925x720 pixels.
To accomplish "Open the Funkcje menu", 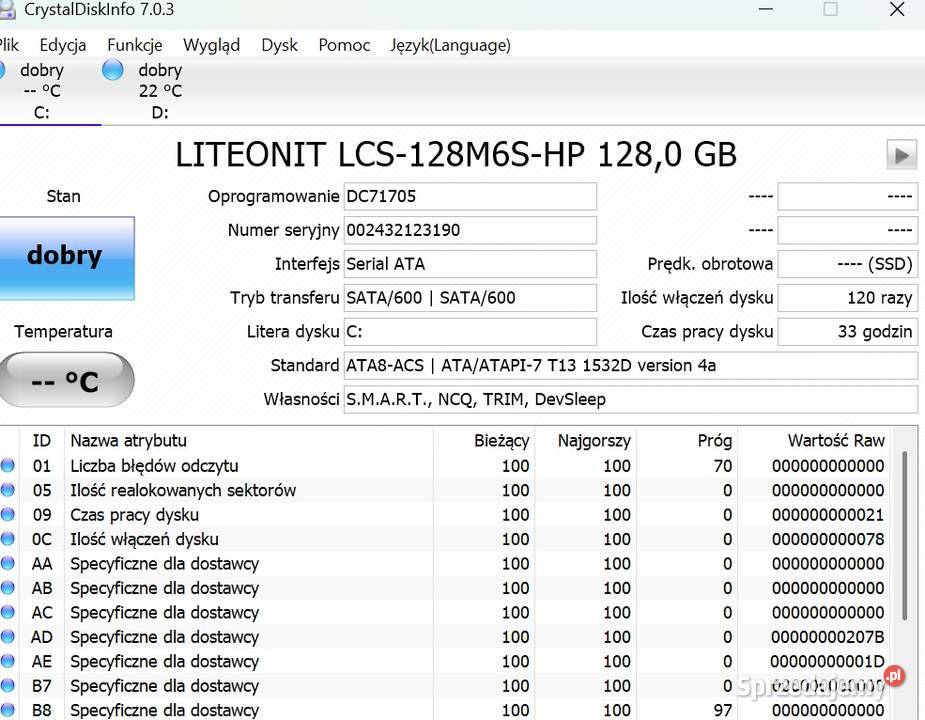I will click(x=134, y=45).
